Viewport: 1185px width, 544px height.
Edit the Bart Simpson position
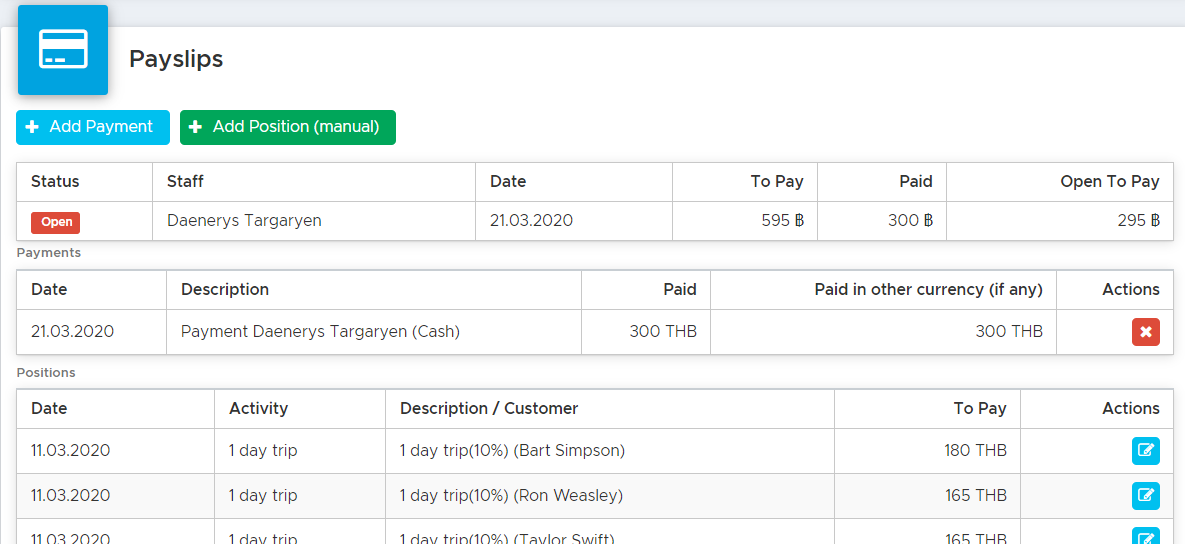coord(1146,451)
